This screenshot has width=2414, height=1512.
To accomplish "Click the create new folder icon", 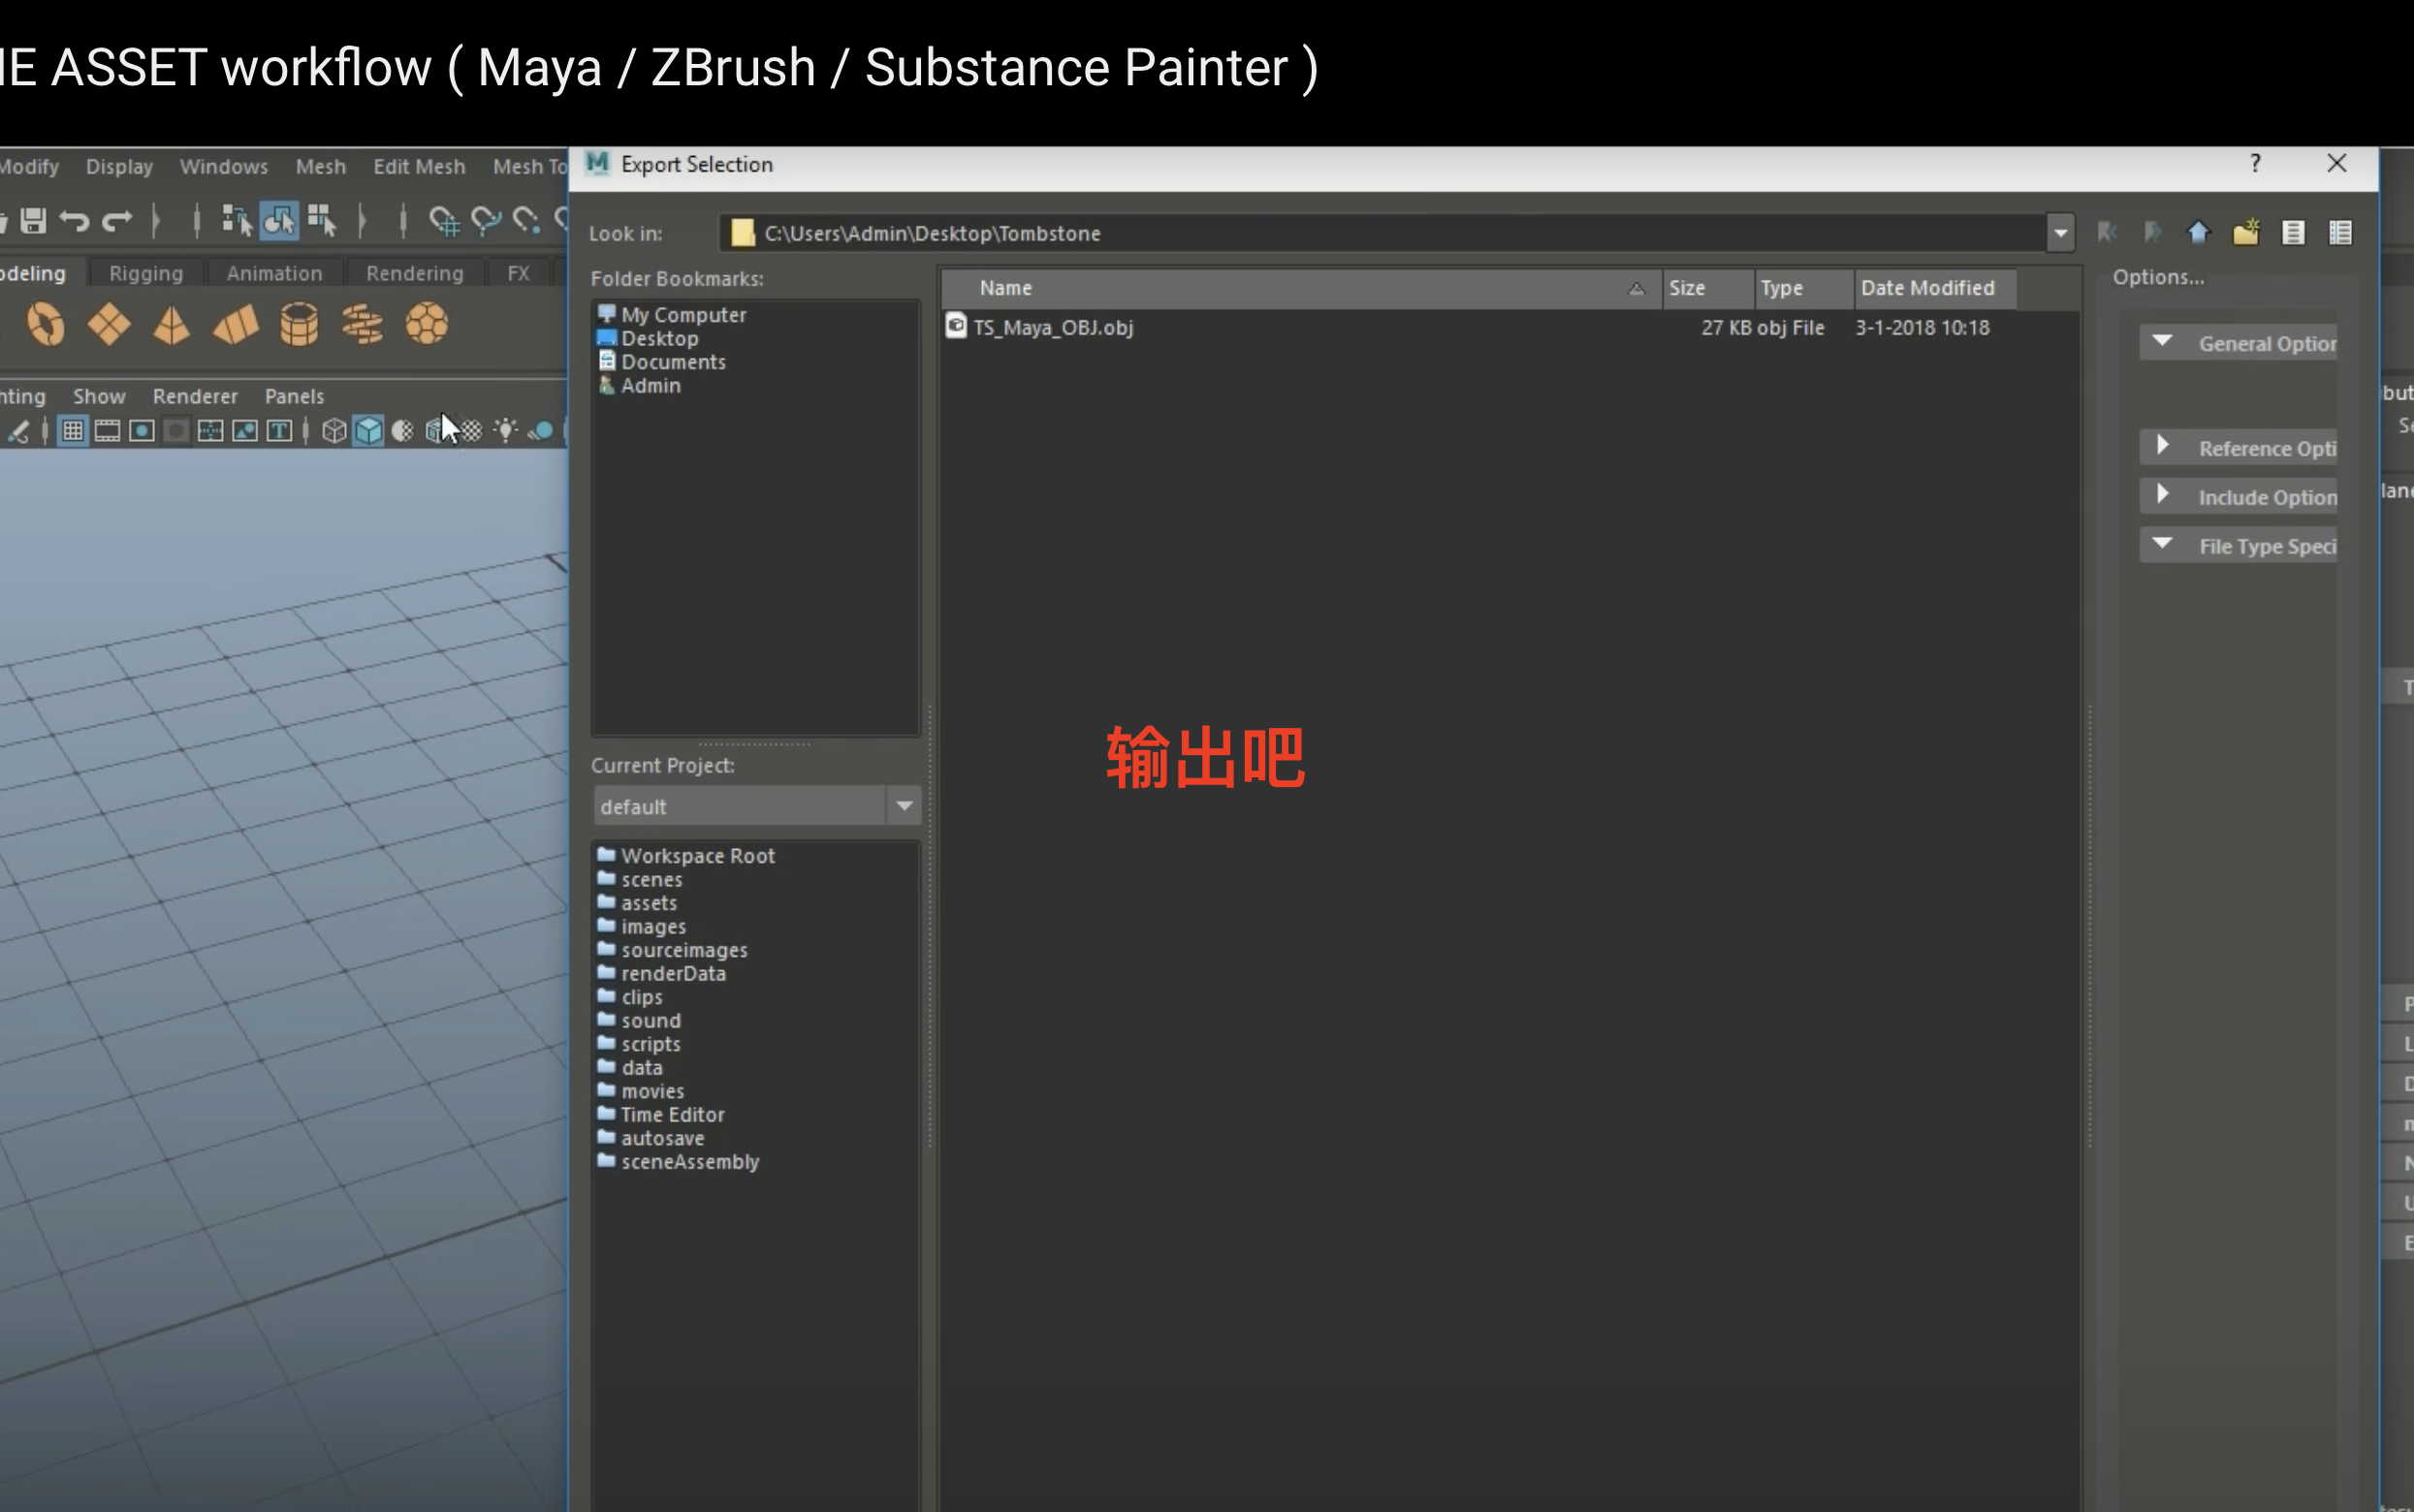I will (x=2247, y=232).
